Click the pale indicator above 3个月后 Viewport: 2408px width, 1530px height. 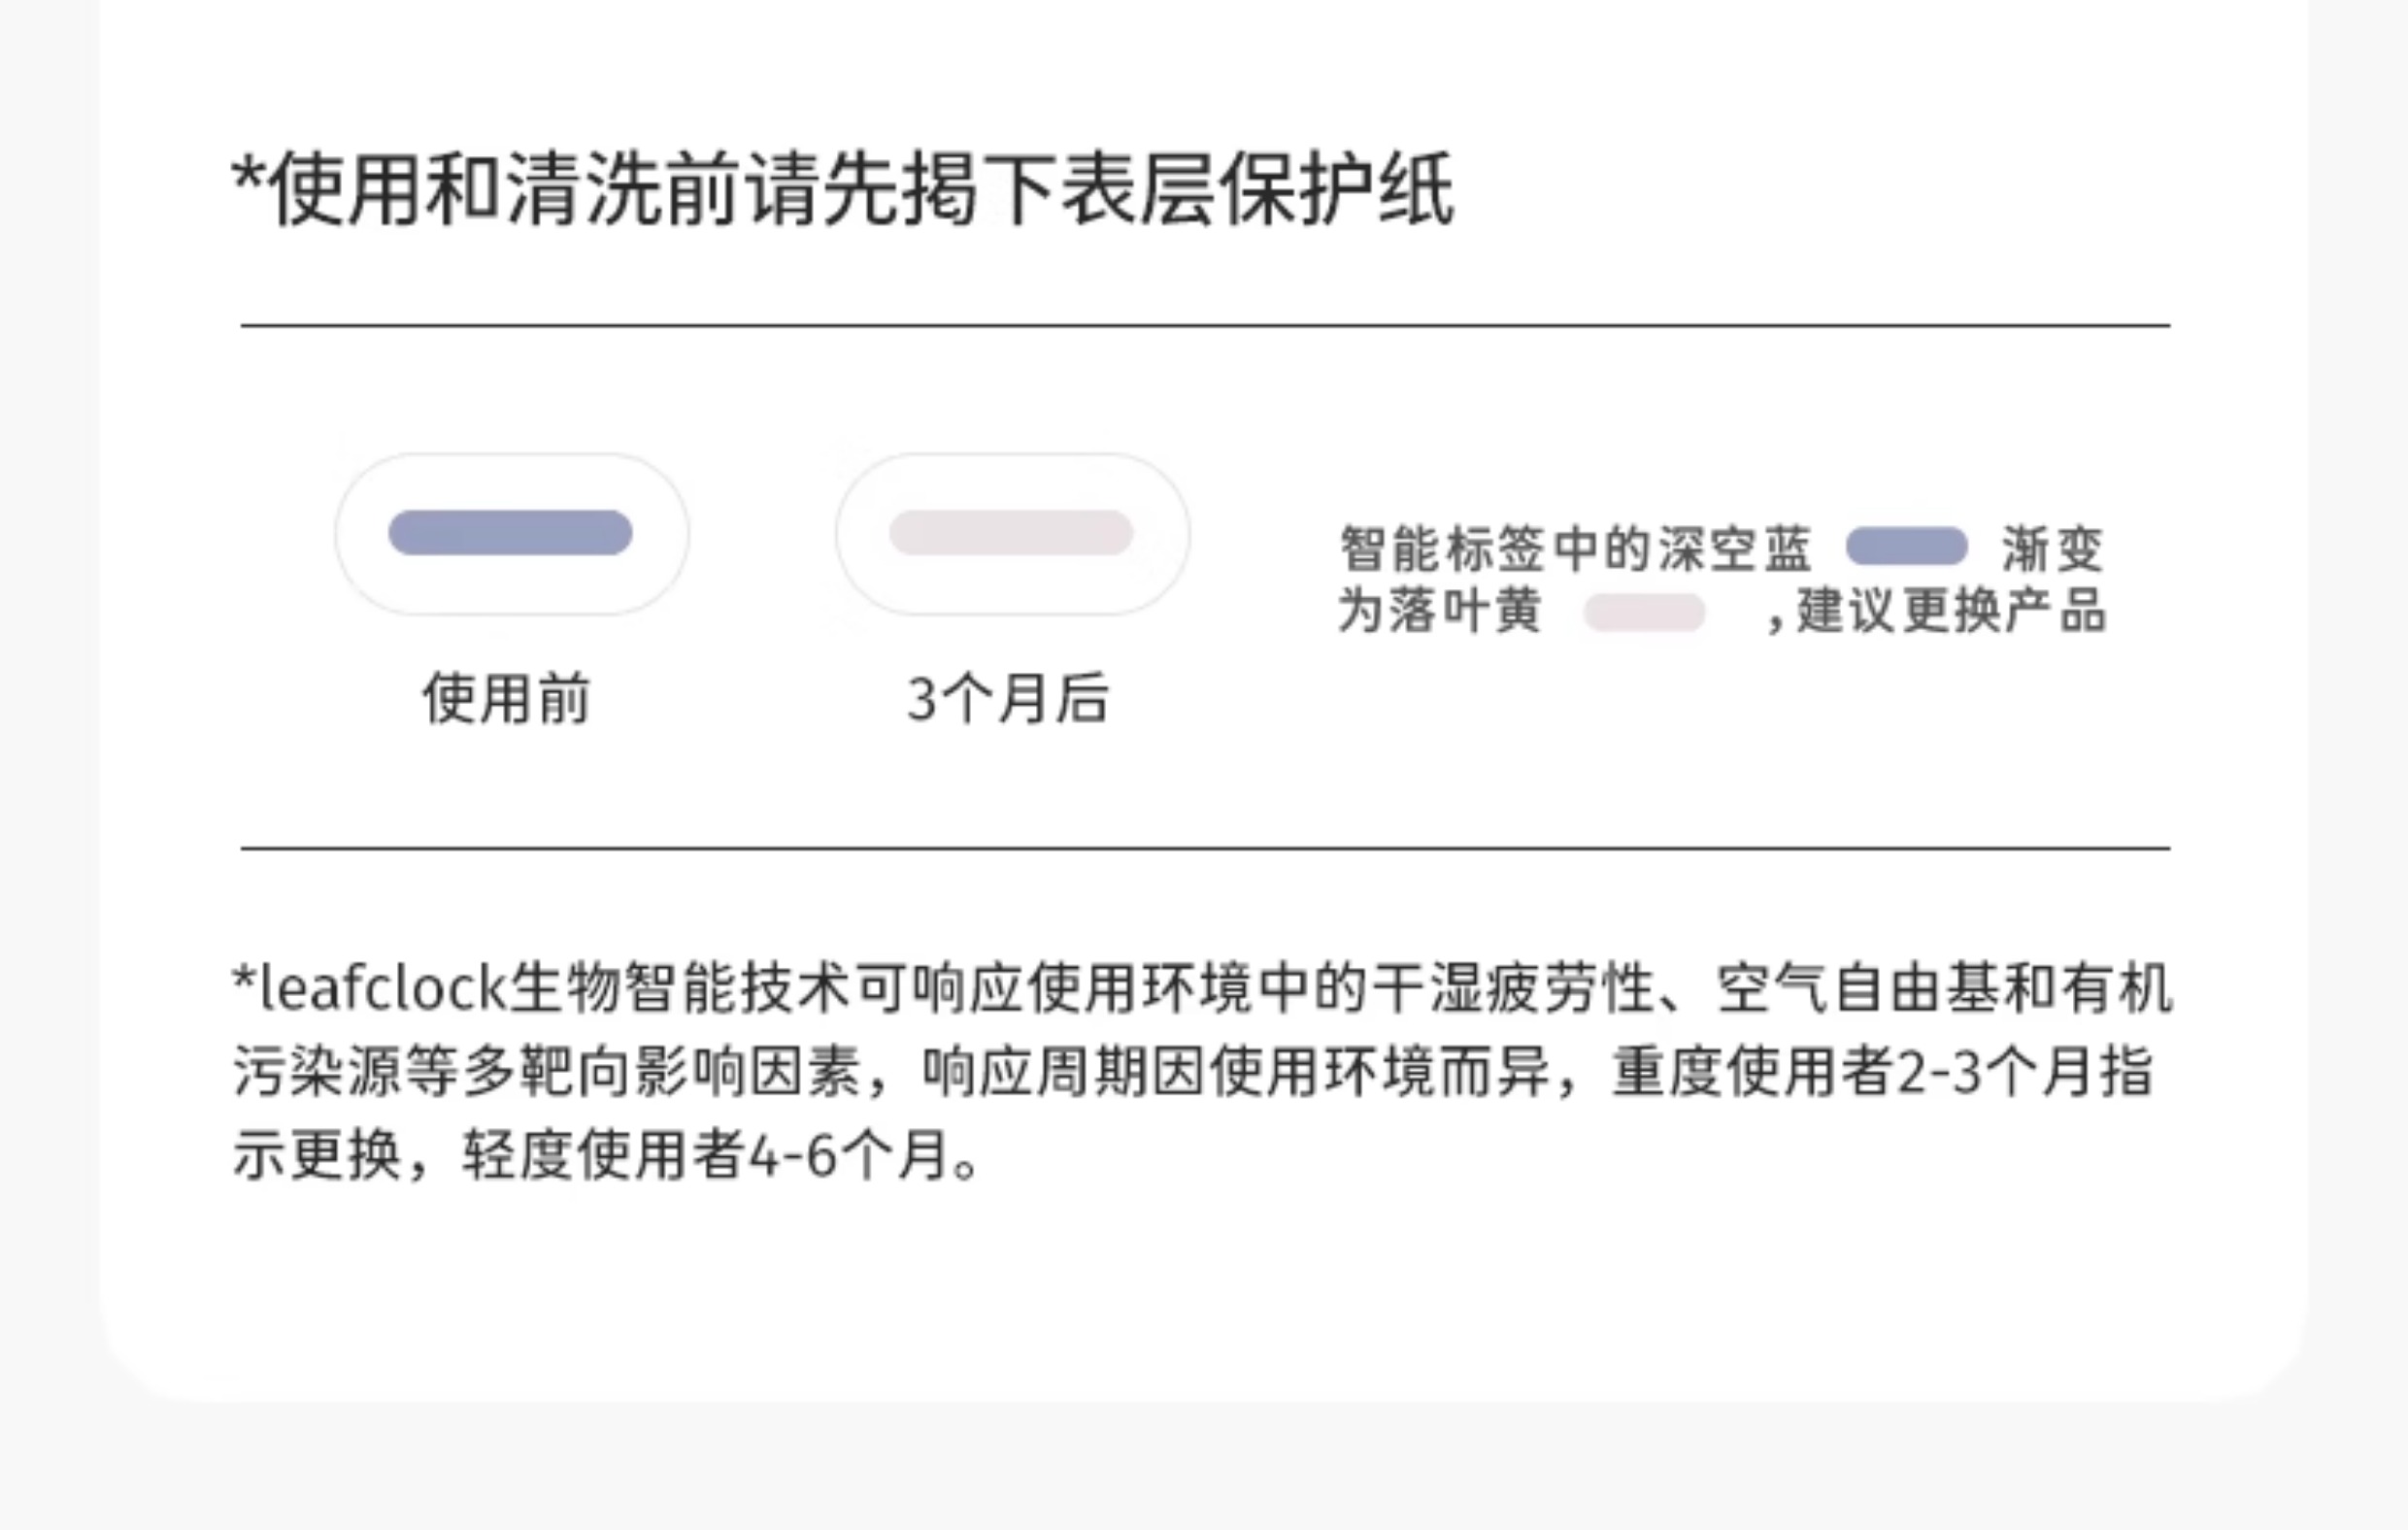pyautogui.click(x=1011, y=532)
